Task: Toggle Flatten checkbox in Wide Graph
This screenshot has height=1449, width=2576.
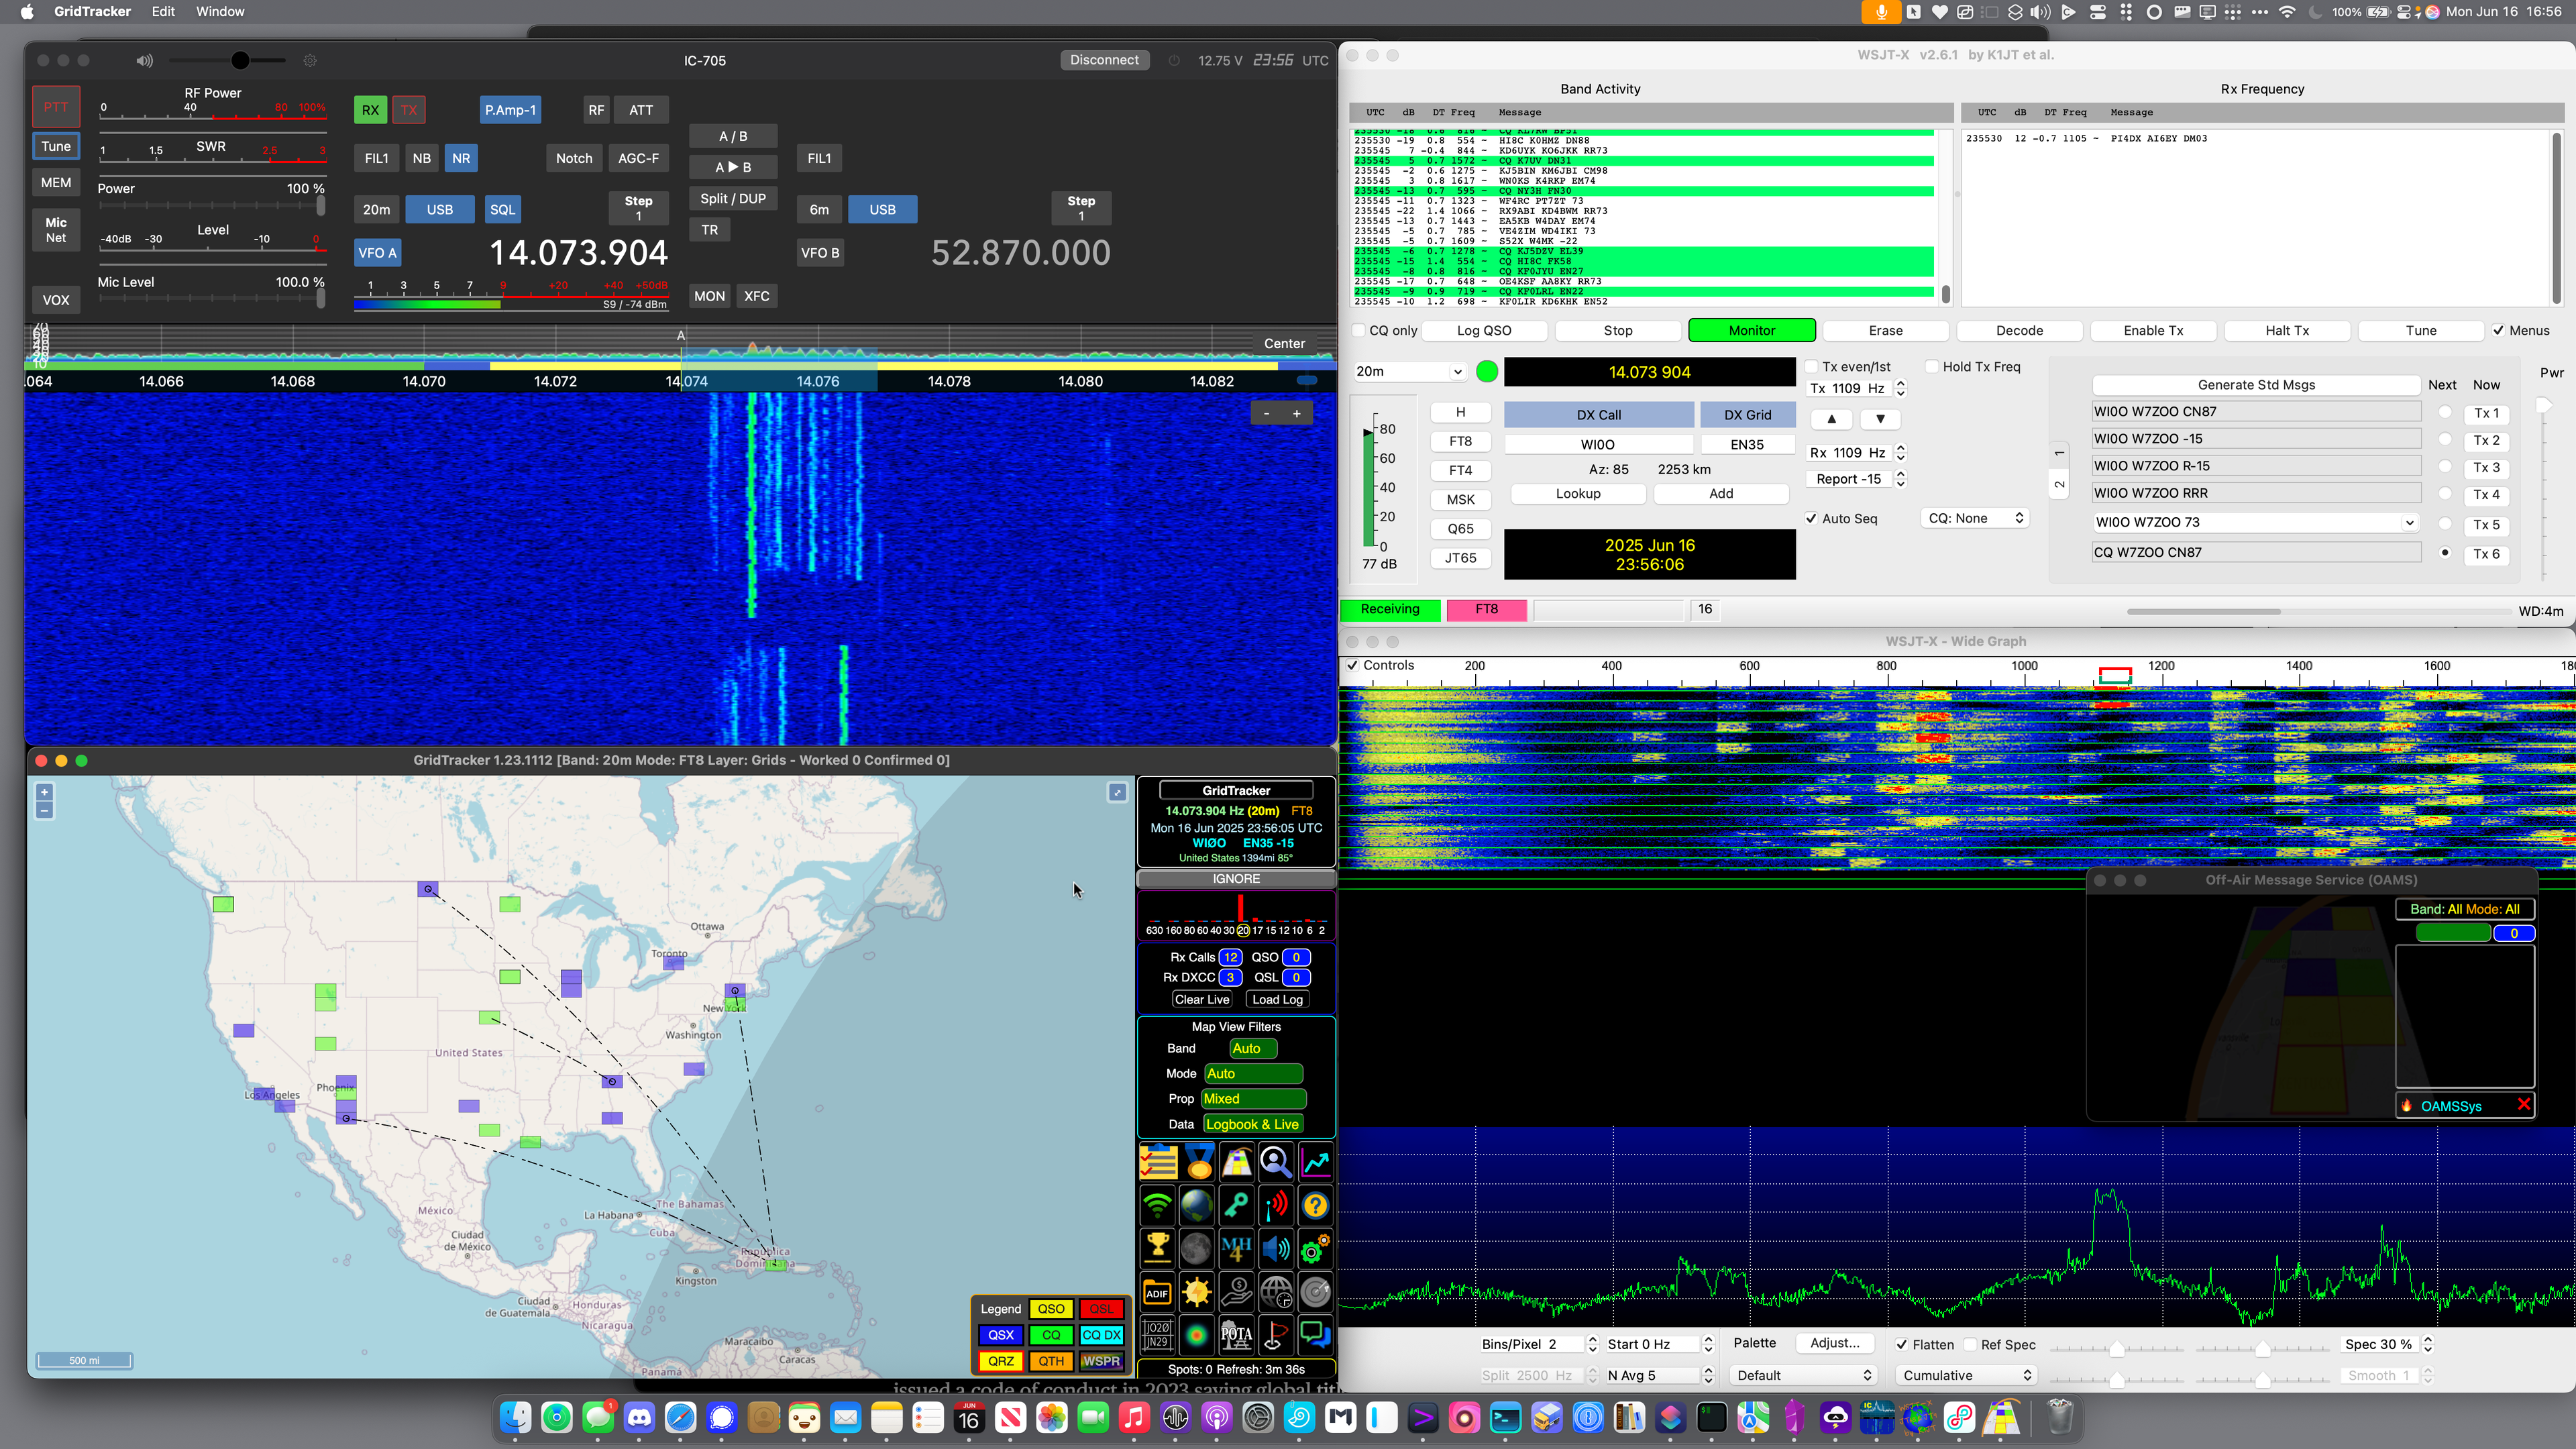Action: (1901, 1345)
